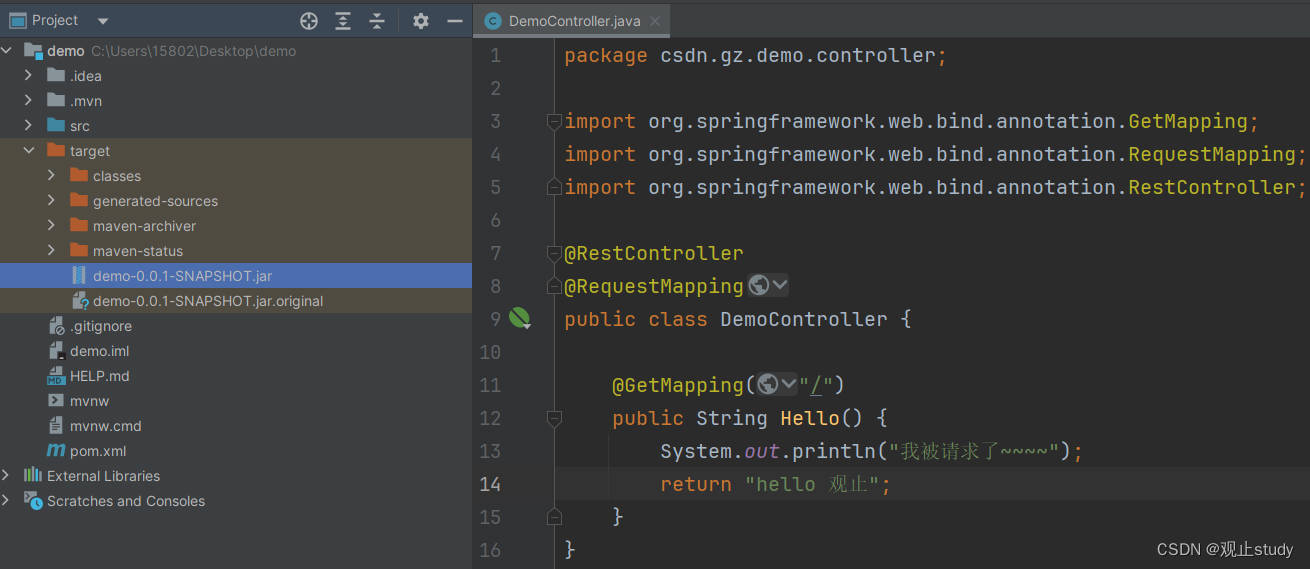Click the maven-status folder icon
This screenshot has height=569, width=1310.
tap(79, 250)
